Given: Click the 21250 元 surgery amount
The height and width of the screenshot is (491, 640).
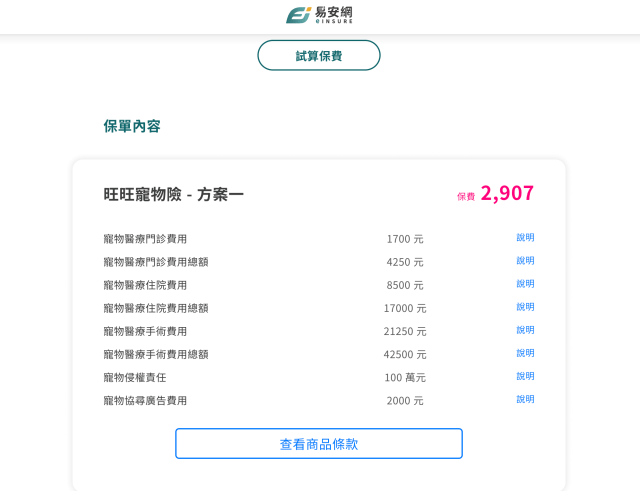Looking at the screenshot, I should [405, 331].
